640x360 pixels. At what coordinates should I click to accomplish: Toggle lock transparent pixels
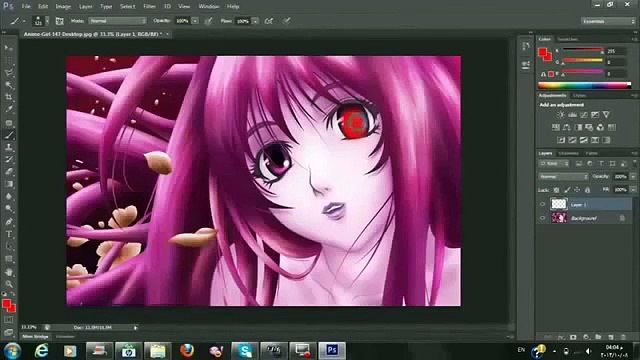pos(556,190)
